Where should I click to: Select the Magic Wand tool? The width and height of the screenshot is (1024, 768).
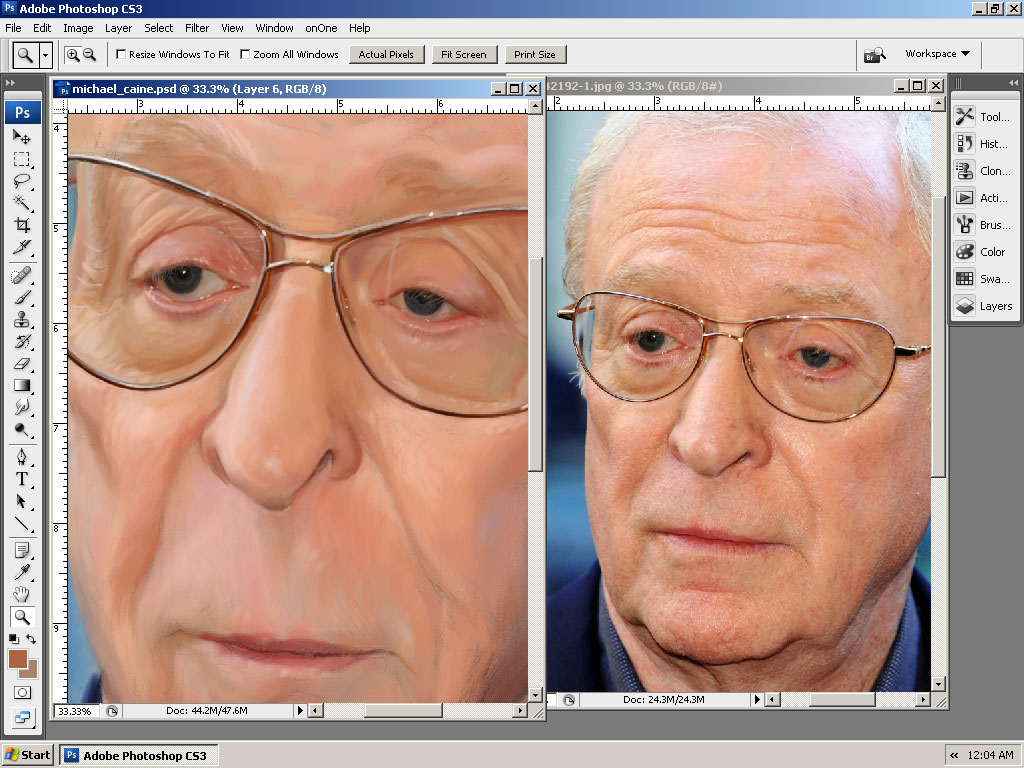tap(22, 202)
